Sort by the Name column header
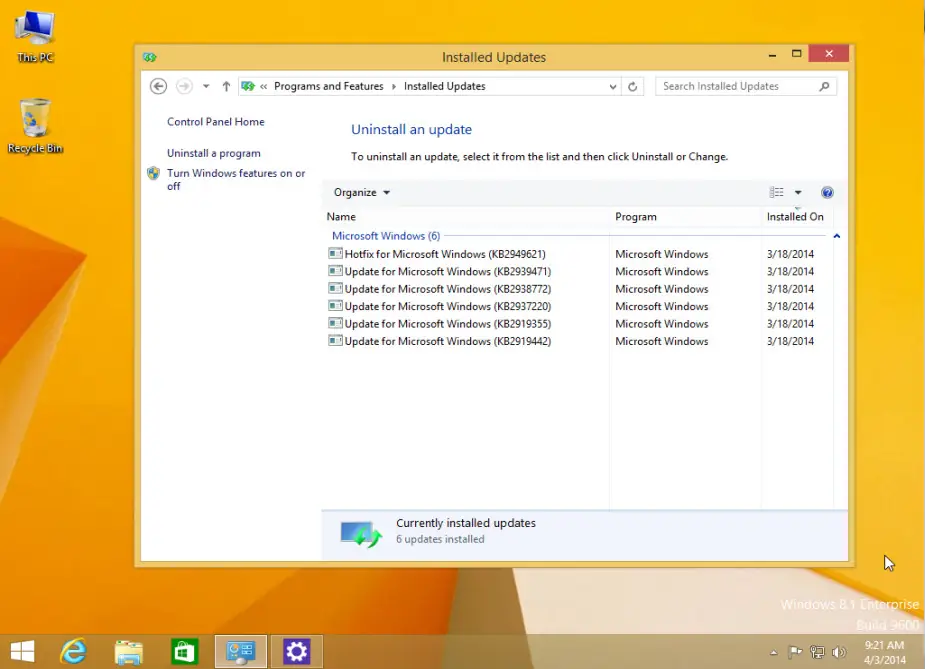This screenshot has width=925, height=669. 466,217
